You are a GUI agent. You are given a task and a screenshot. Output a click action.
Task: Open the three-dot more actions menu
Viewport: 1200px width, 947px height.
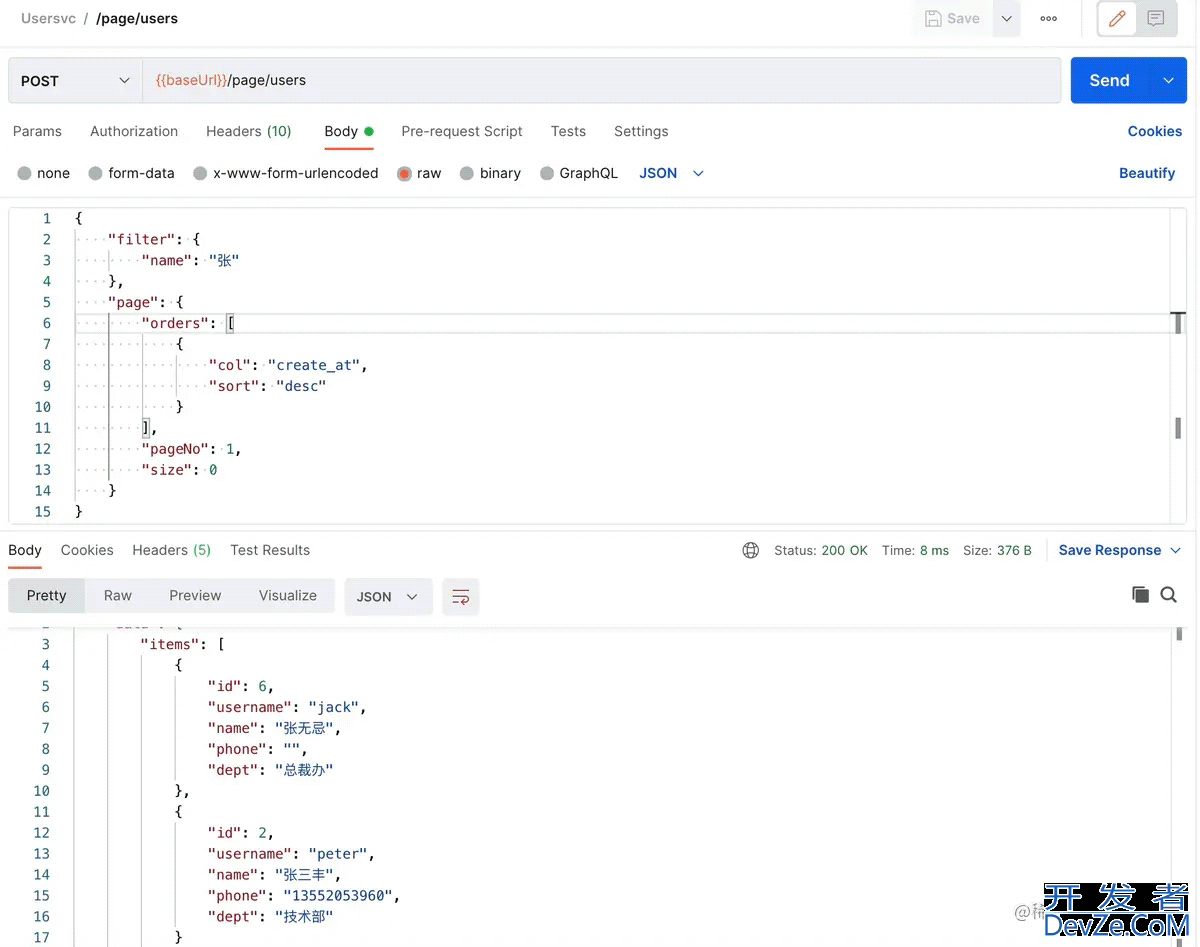[1048, 19]
